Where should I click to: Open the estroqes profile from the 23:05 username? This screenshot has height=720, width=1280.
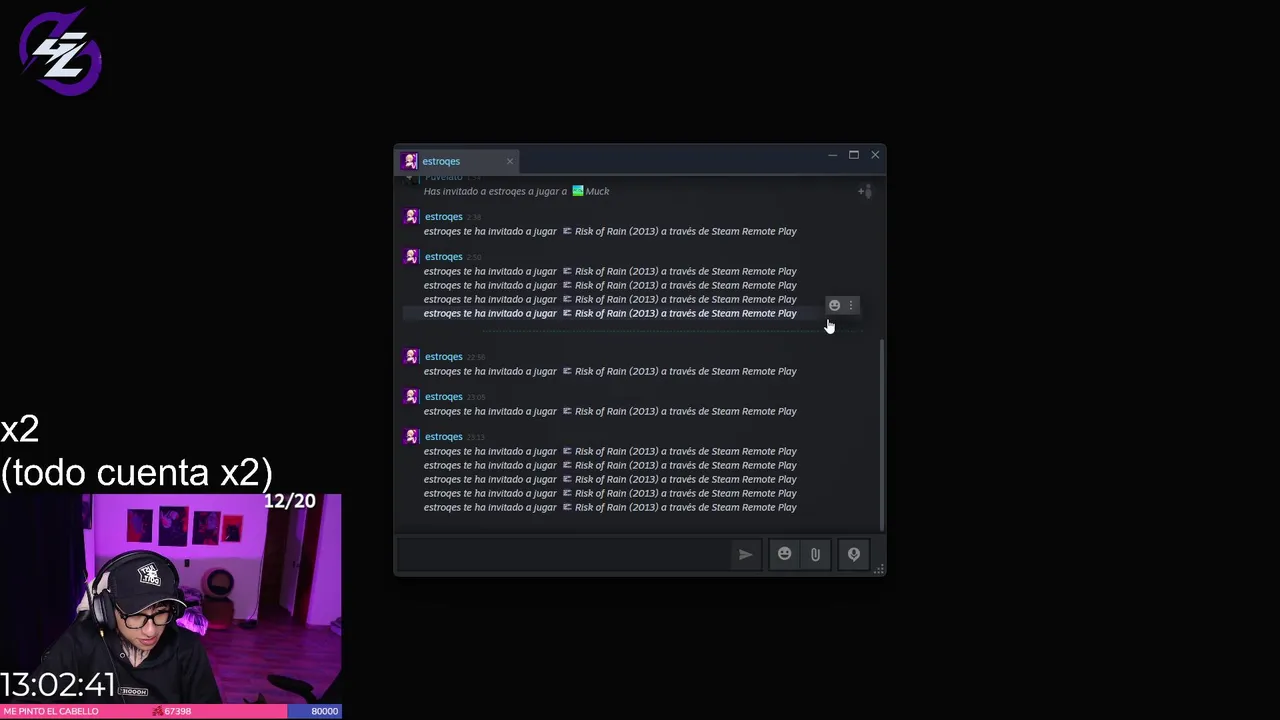[x=443, y=397]
